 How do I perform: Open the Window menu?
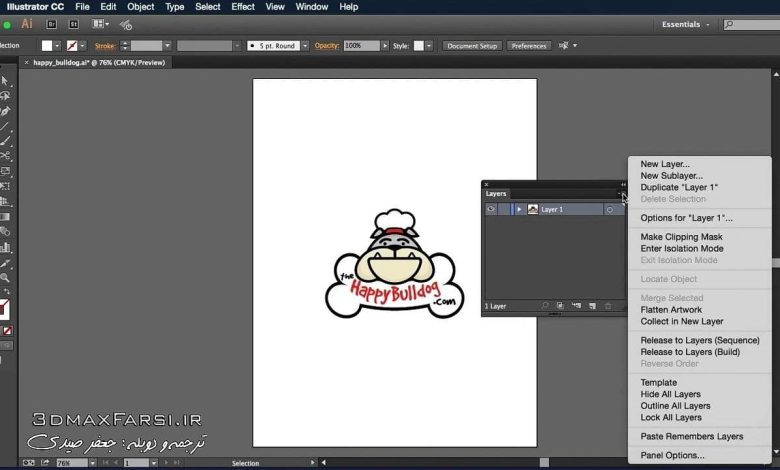pos(312,7)
